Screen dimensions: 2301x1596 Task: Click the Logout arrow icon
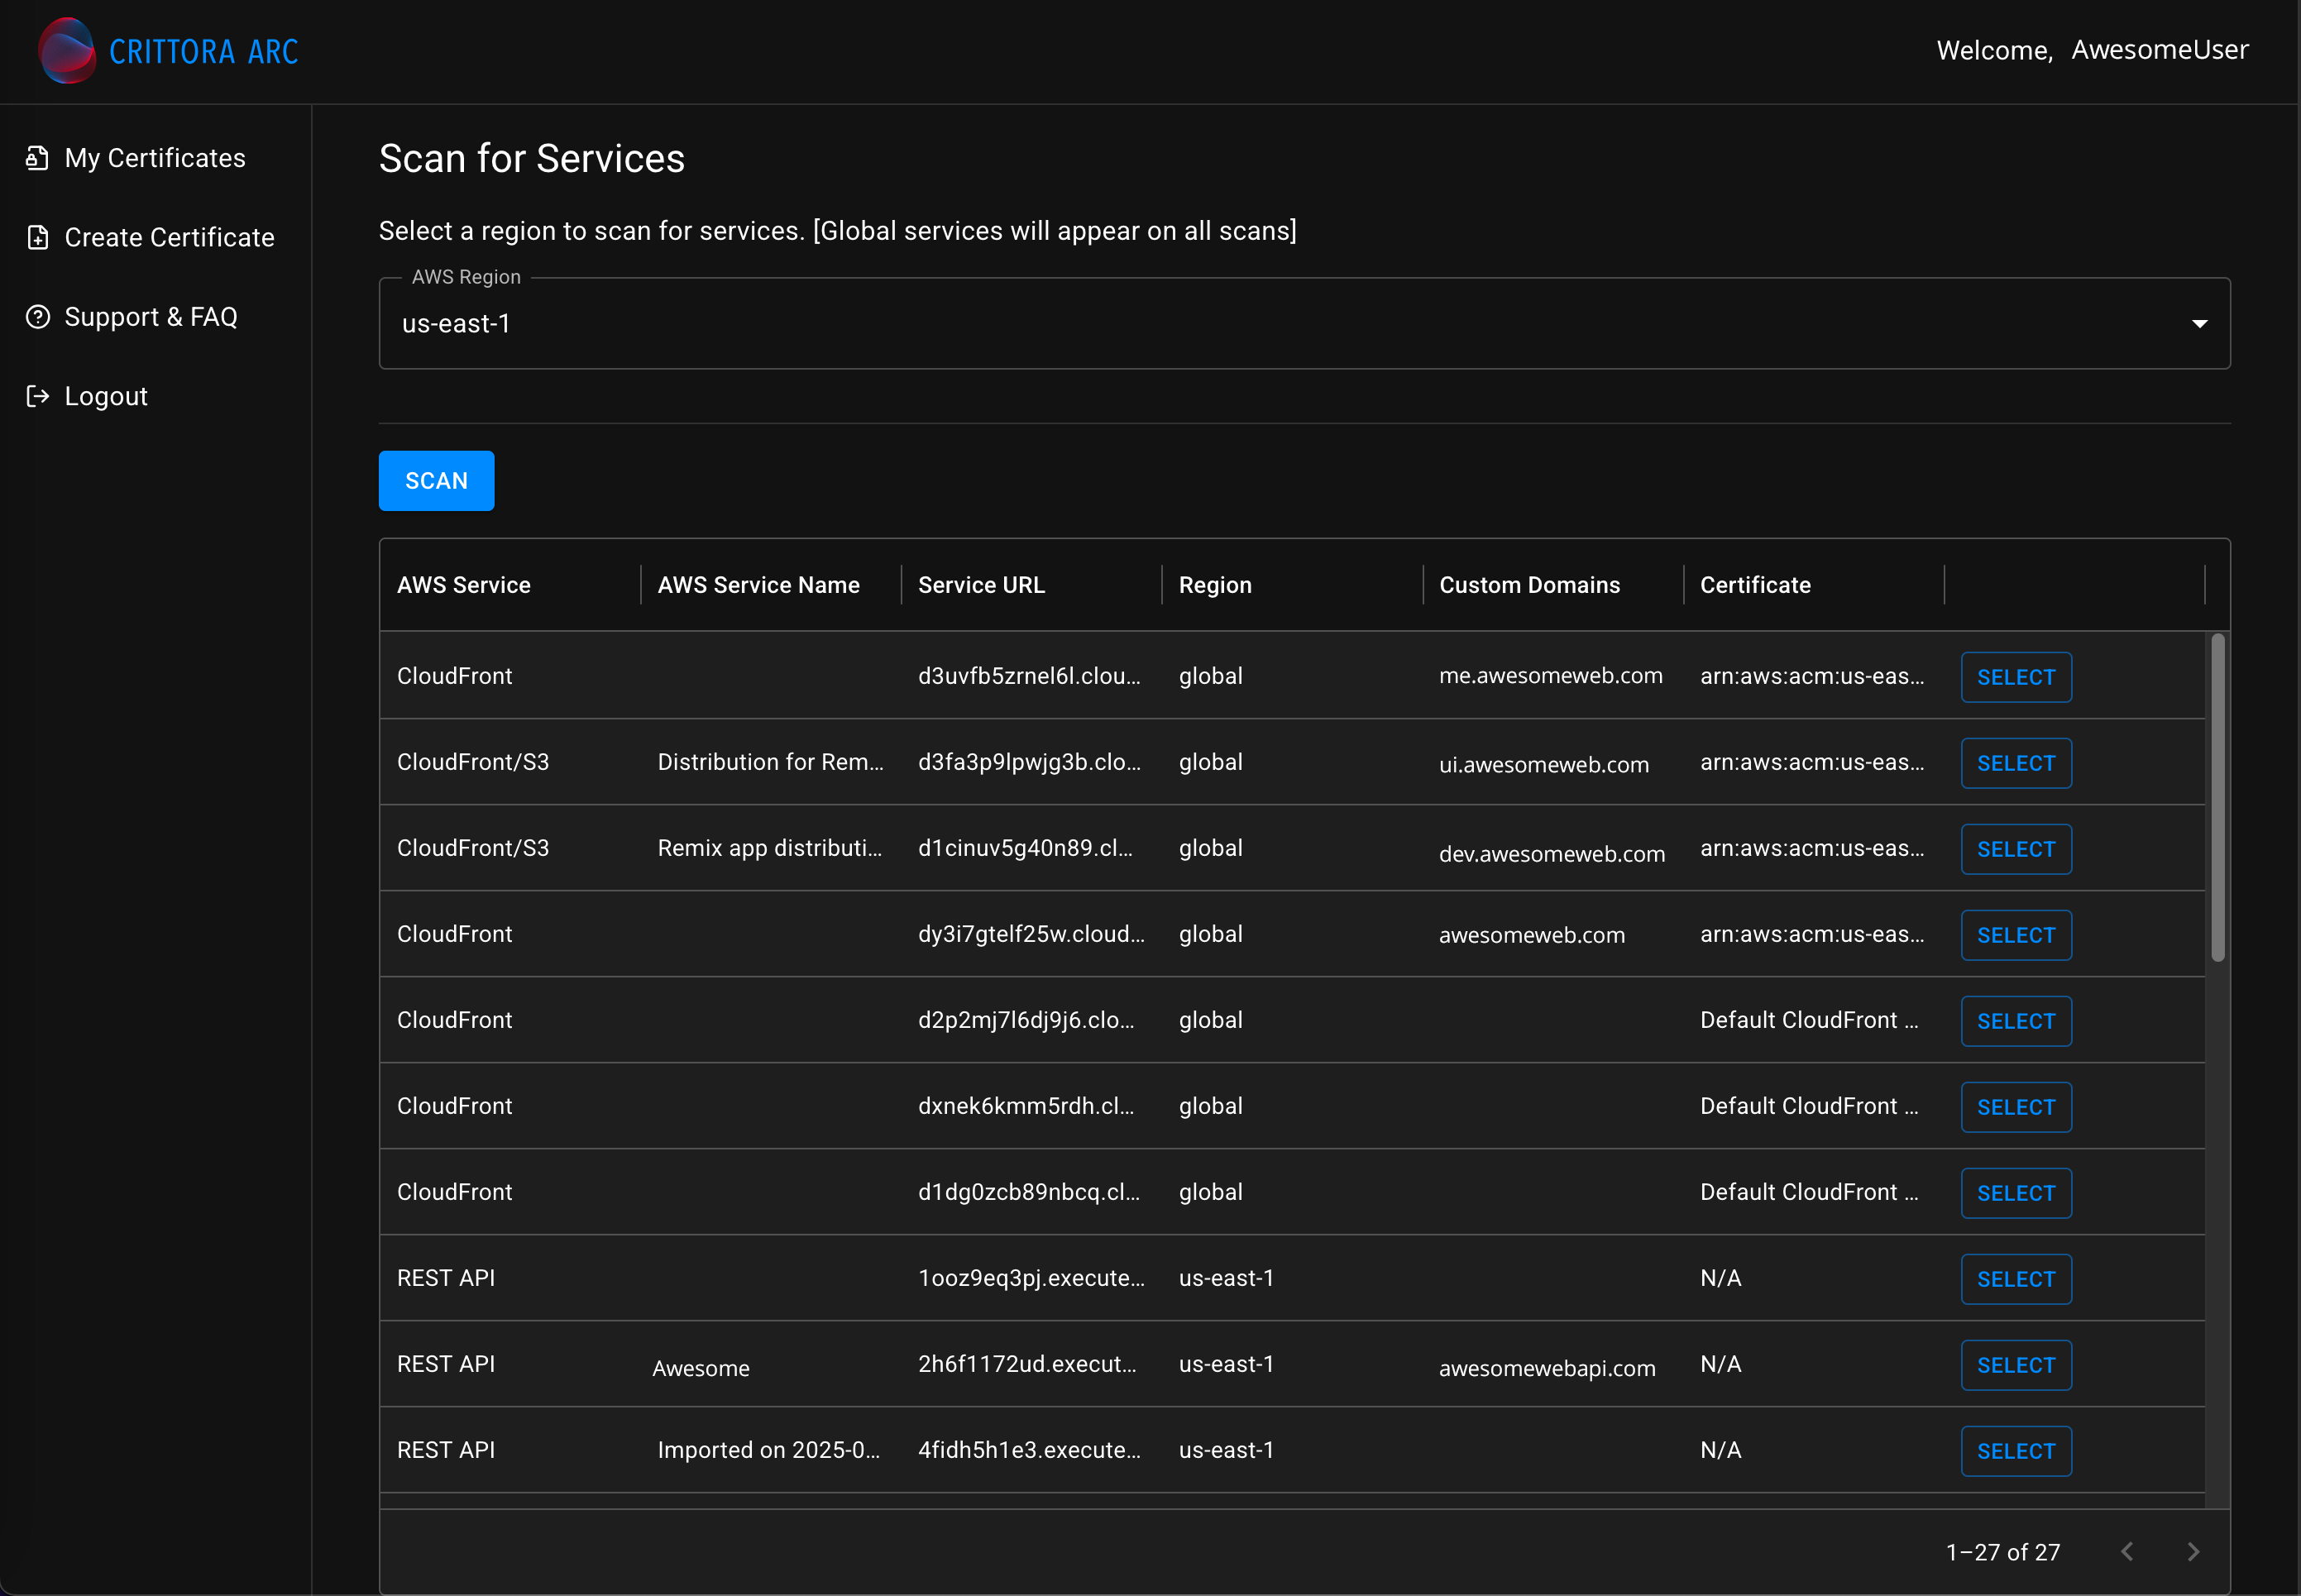[37, 396]
